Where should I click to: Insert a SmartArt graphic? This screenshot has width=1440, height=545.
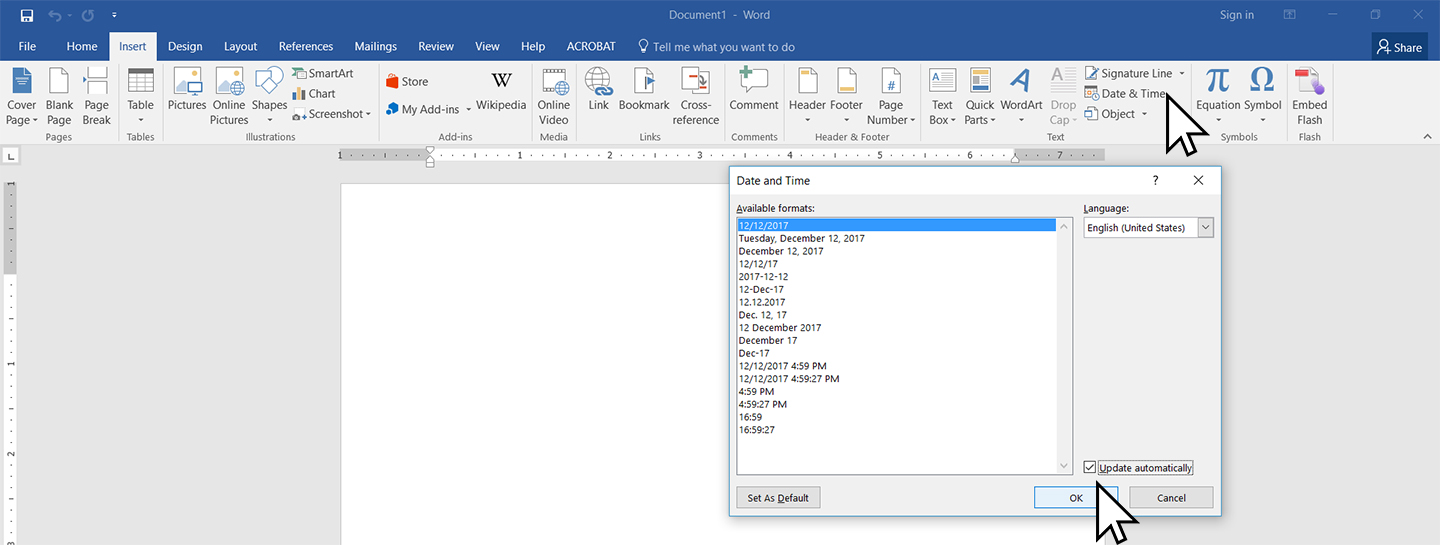323,74
